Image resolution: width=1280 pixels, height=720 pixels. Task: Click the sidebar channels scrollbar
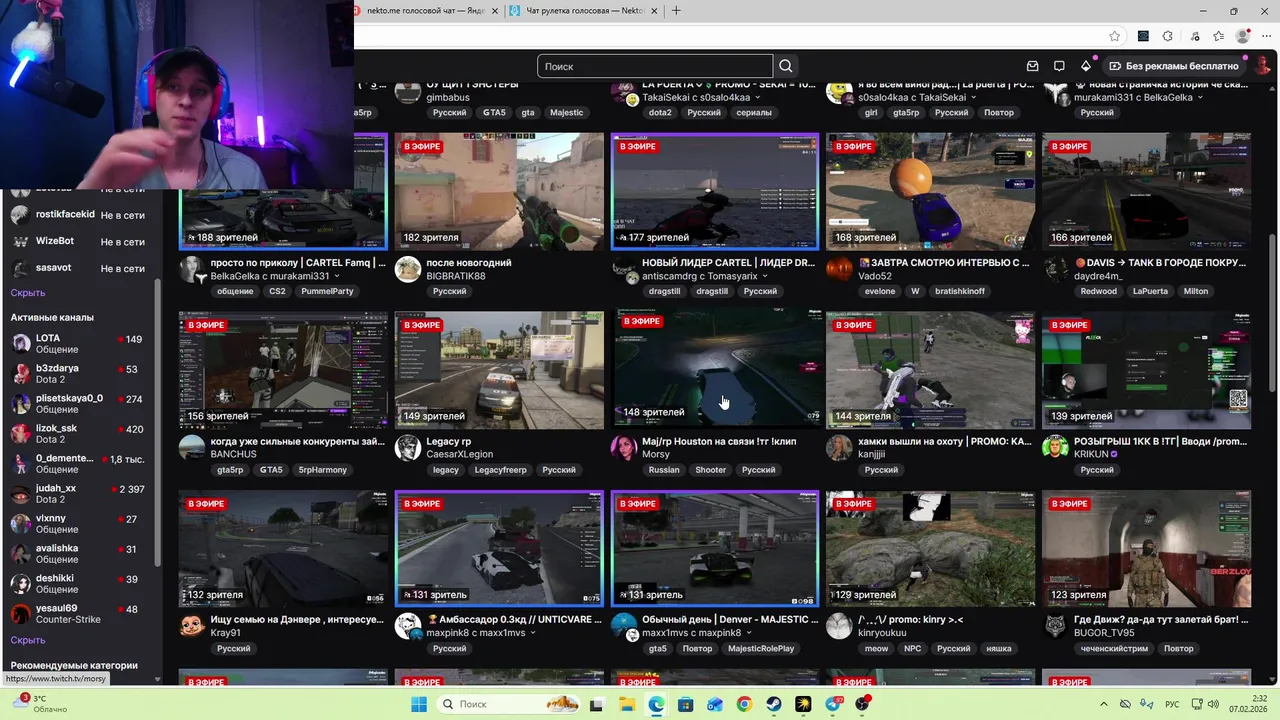(x=157, y=425)
